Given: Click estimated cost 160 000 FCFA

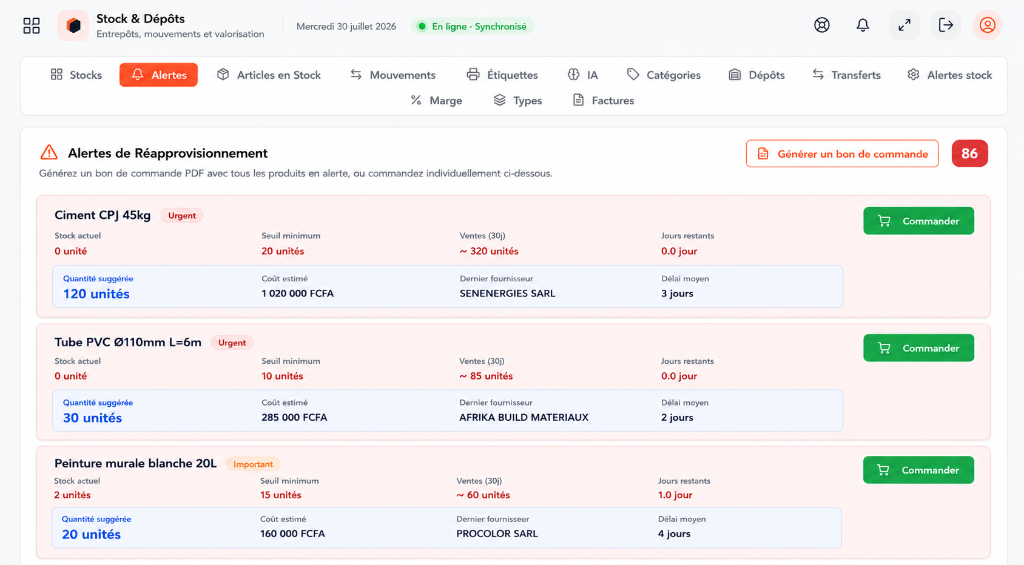Looking at the screenshot, I should tap(293, 534).
